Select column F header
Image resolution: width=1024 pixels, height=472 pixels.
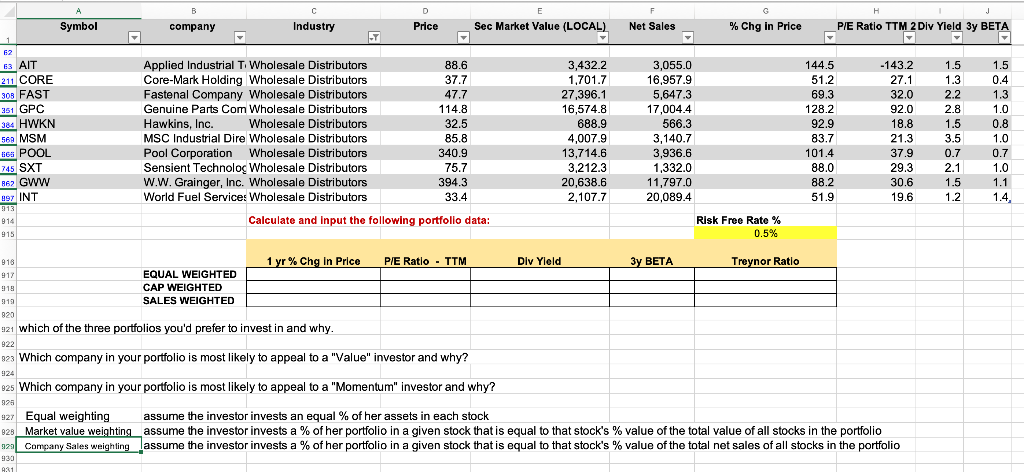click(x=652, y=11)
